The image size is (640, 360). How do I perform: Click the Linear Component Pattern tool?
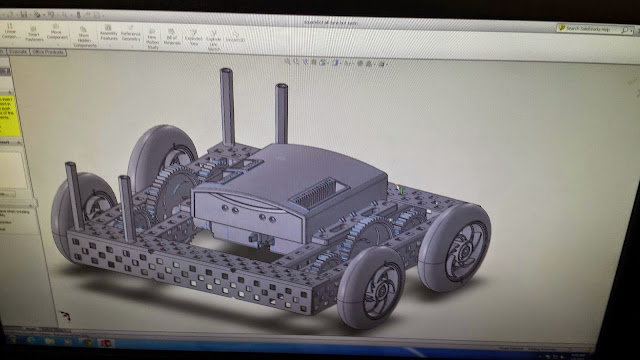[10, 31]
